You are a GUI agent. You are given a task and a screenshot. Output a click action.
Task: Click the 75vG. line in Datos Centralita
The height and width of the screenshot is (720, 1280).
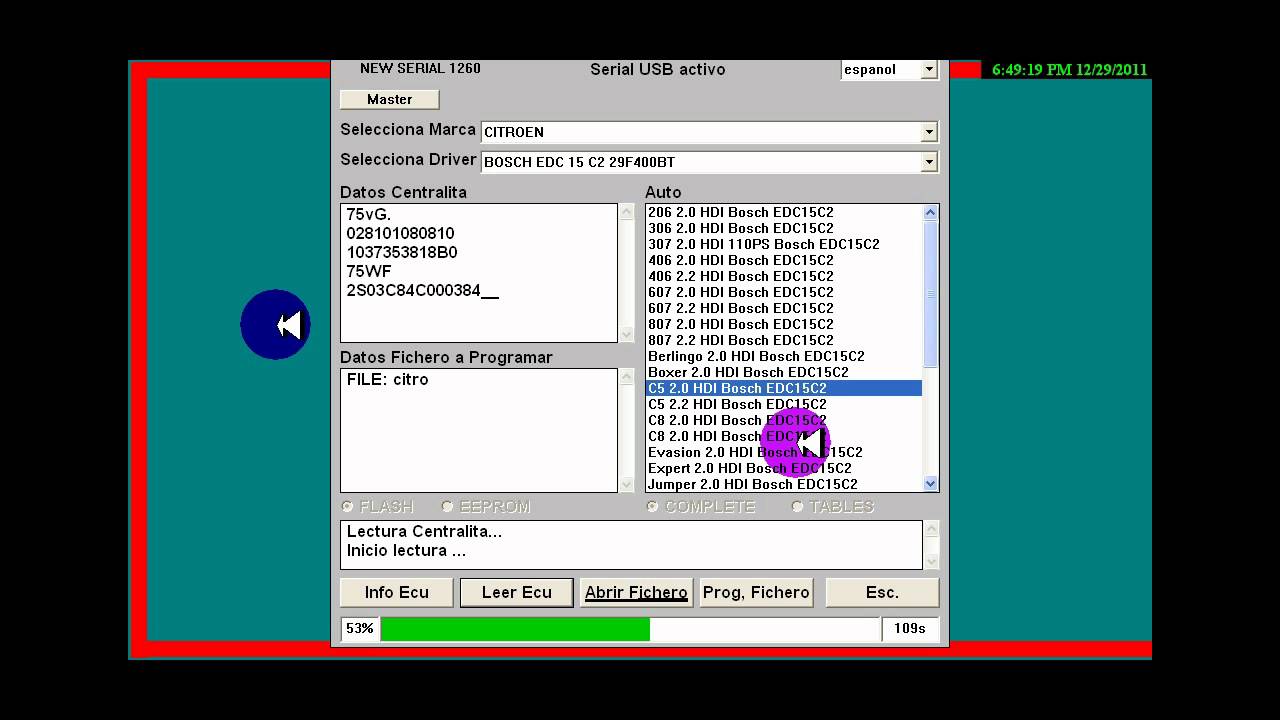pyautogui.click(x=369, y=215)
